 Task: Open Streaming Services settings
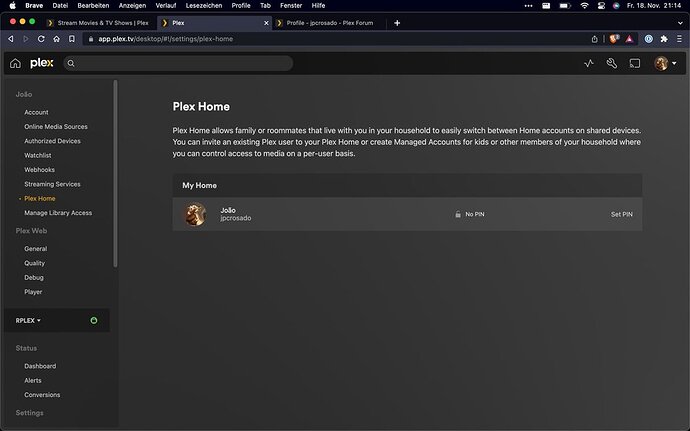point(52,184)
